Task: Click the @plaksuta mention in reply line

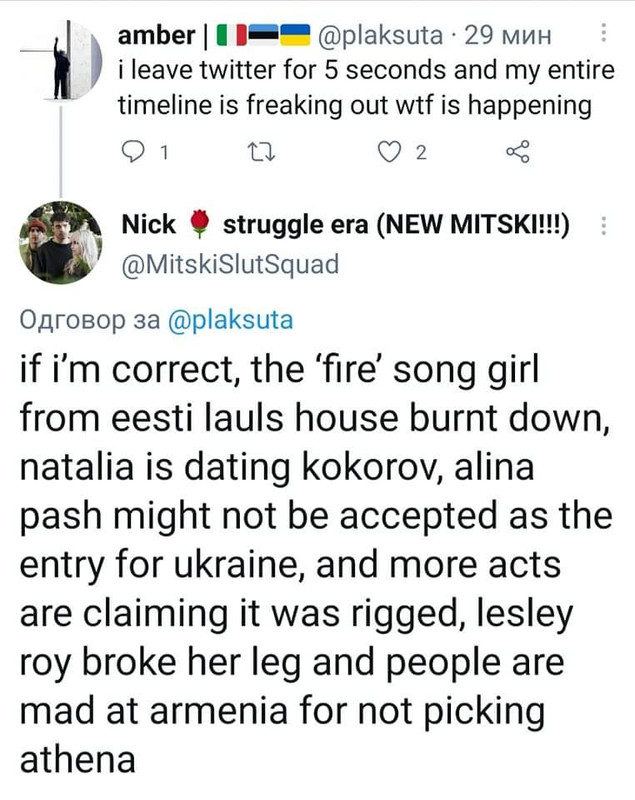Action: [x=226, y=320]
